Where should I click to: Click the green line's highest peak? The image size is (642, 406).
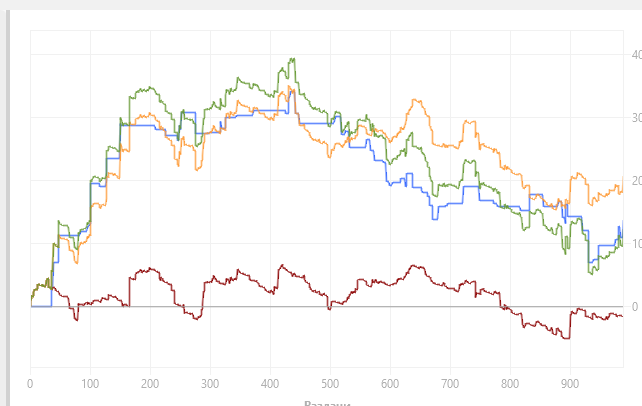coord(292,59)
